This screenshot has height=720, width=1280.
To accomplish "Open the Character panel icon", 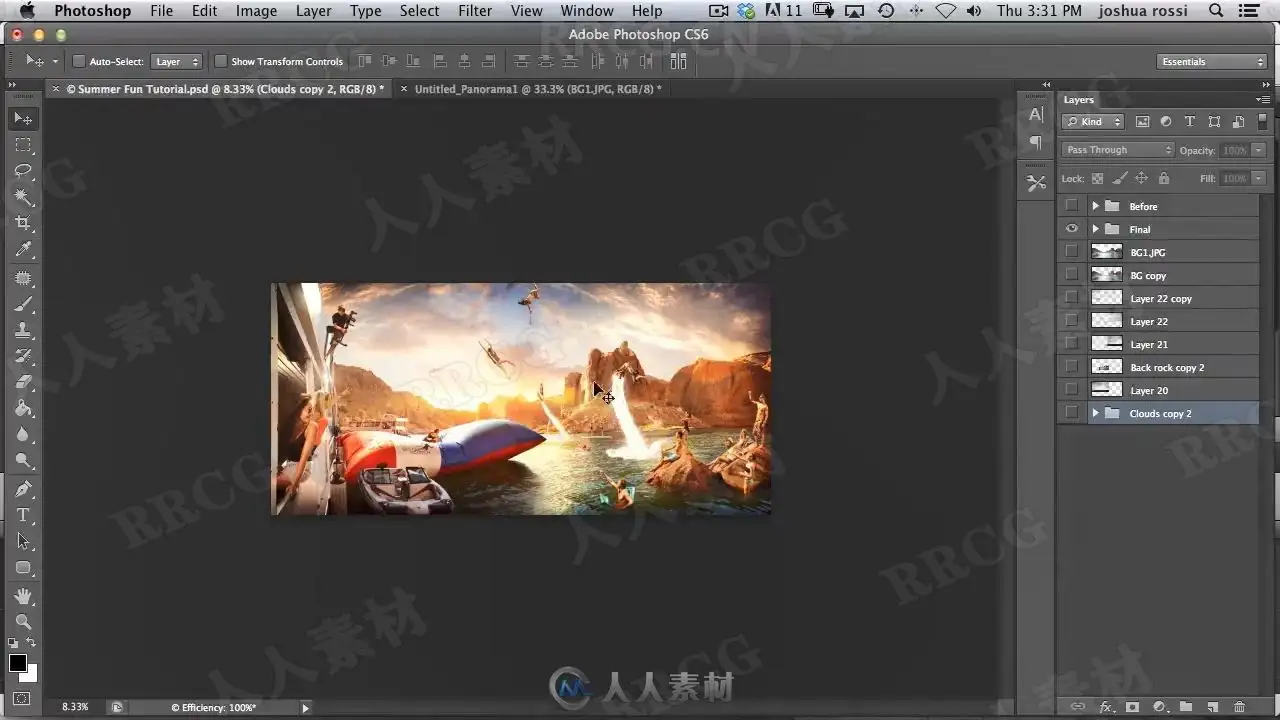I will point(1036,115).
